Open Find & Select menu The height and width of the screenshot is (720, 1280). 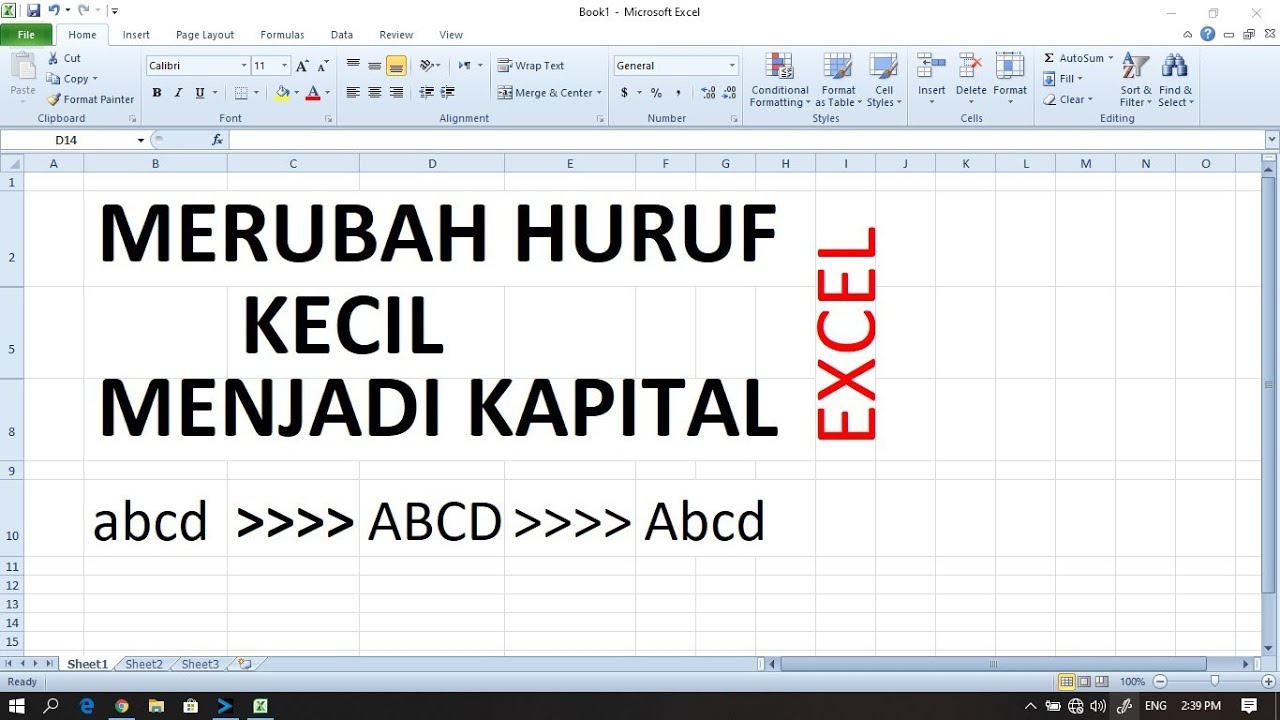(1175, 80)
